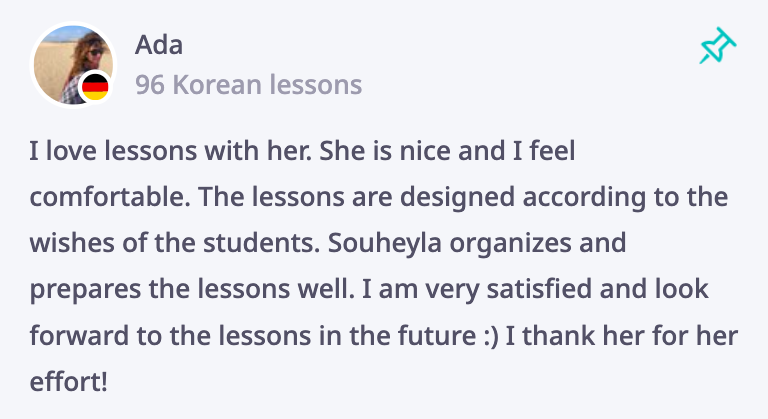
Task: Click the teal pin icon
Action: (718, 46)
